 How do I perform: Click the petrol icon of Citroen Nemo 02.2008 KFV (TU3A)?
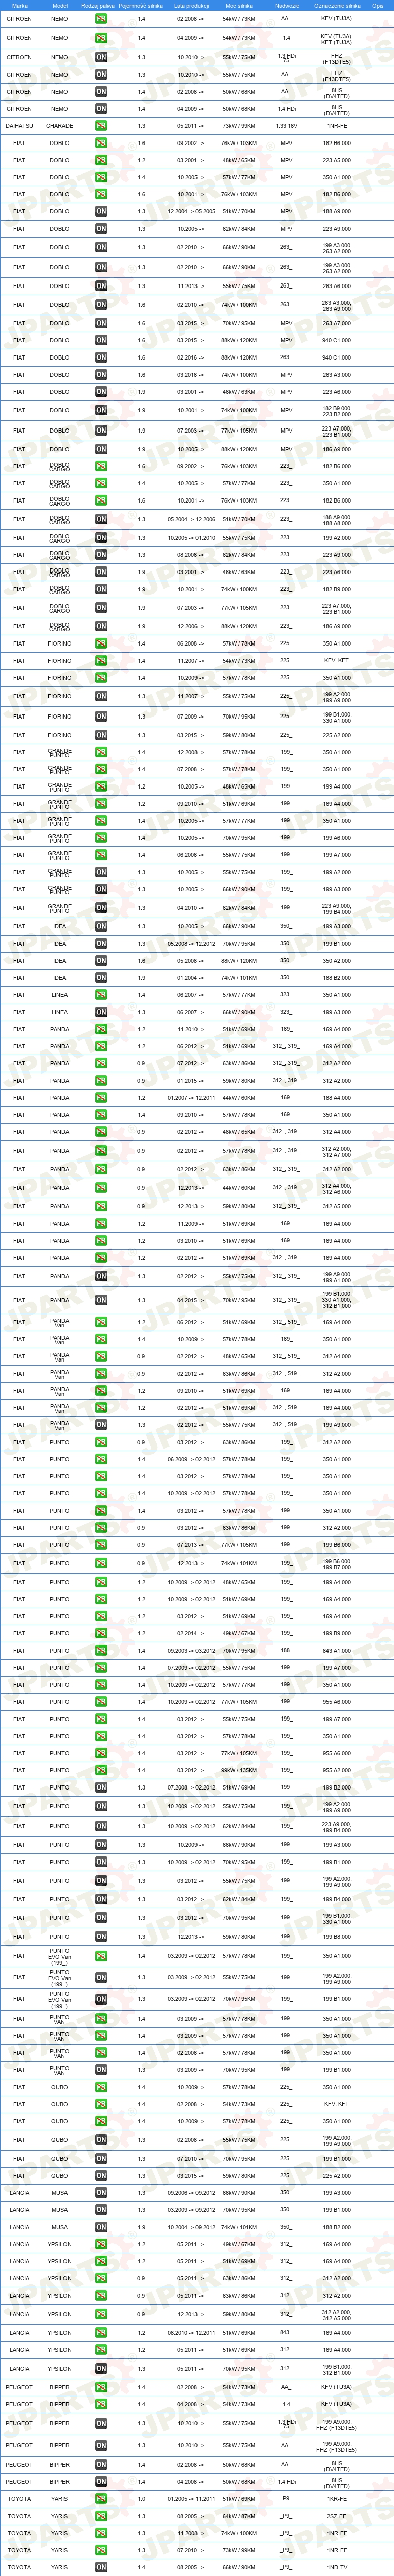pos(101,18)
